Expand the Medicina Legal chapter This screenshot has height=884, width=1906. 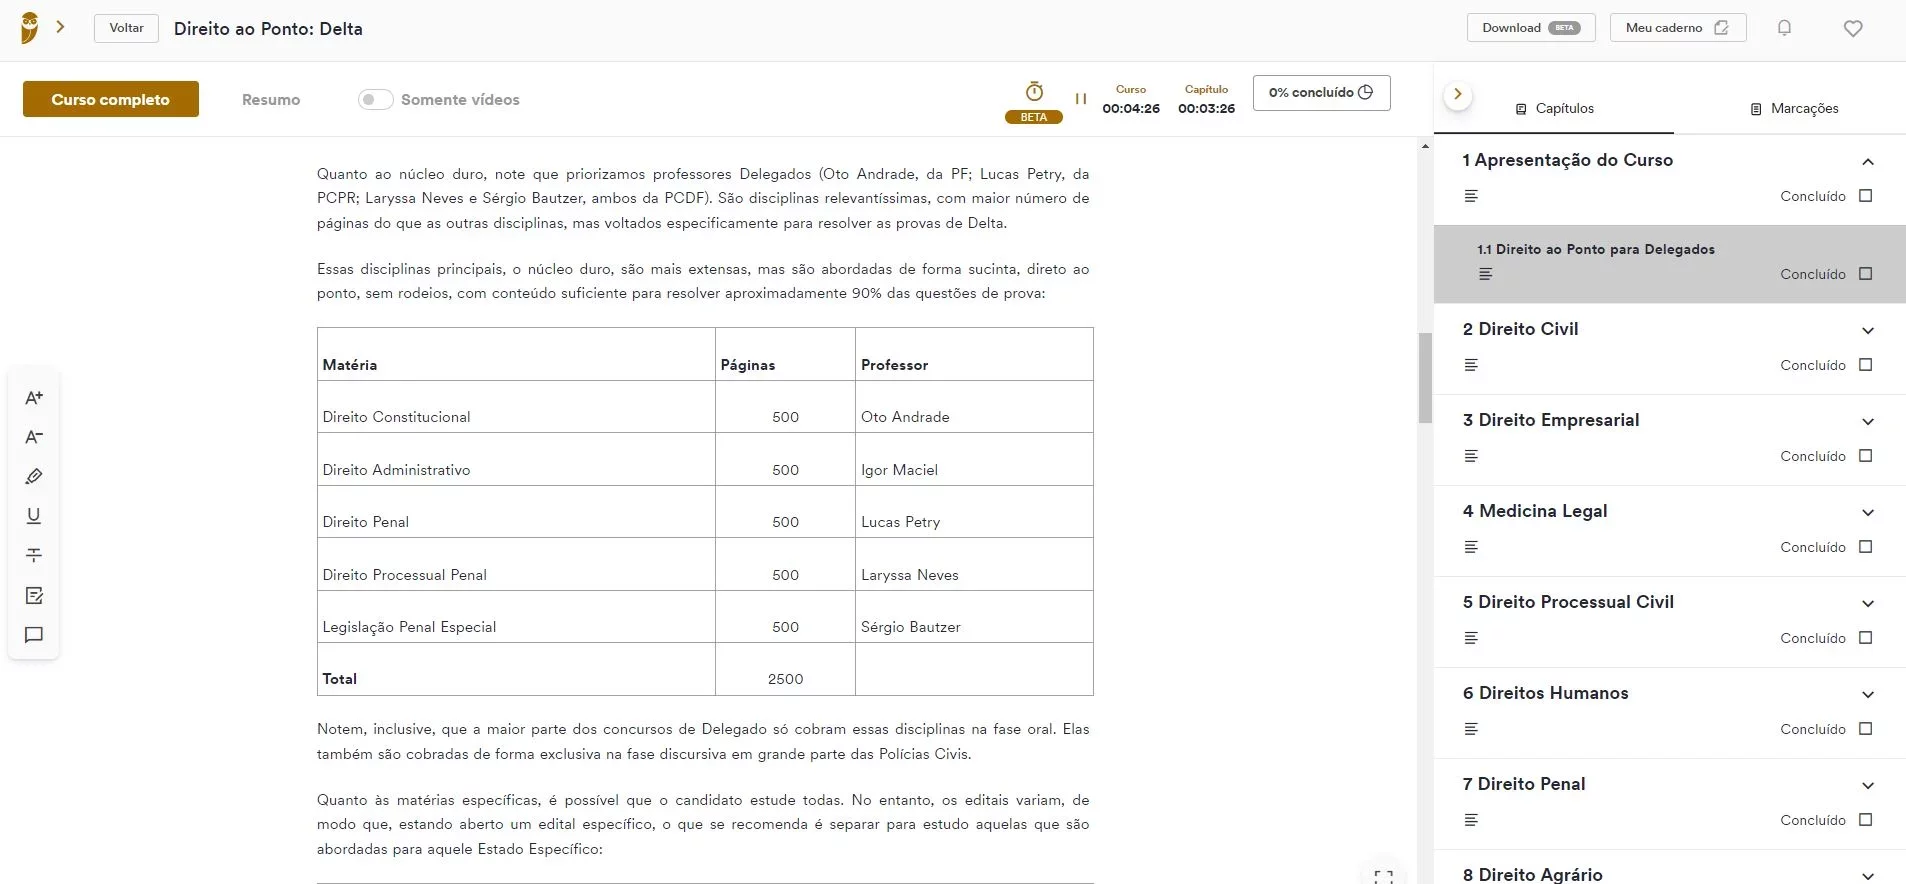(1867, 513)
